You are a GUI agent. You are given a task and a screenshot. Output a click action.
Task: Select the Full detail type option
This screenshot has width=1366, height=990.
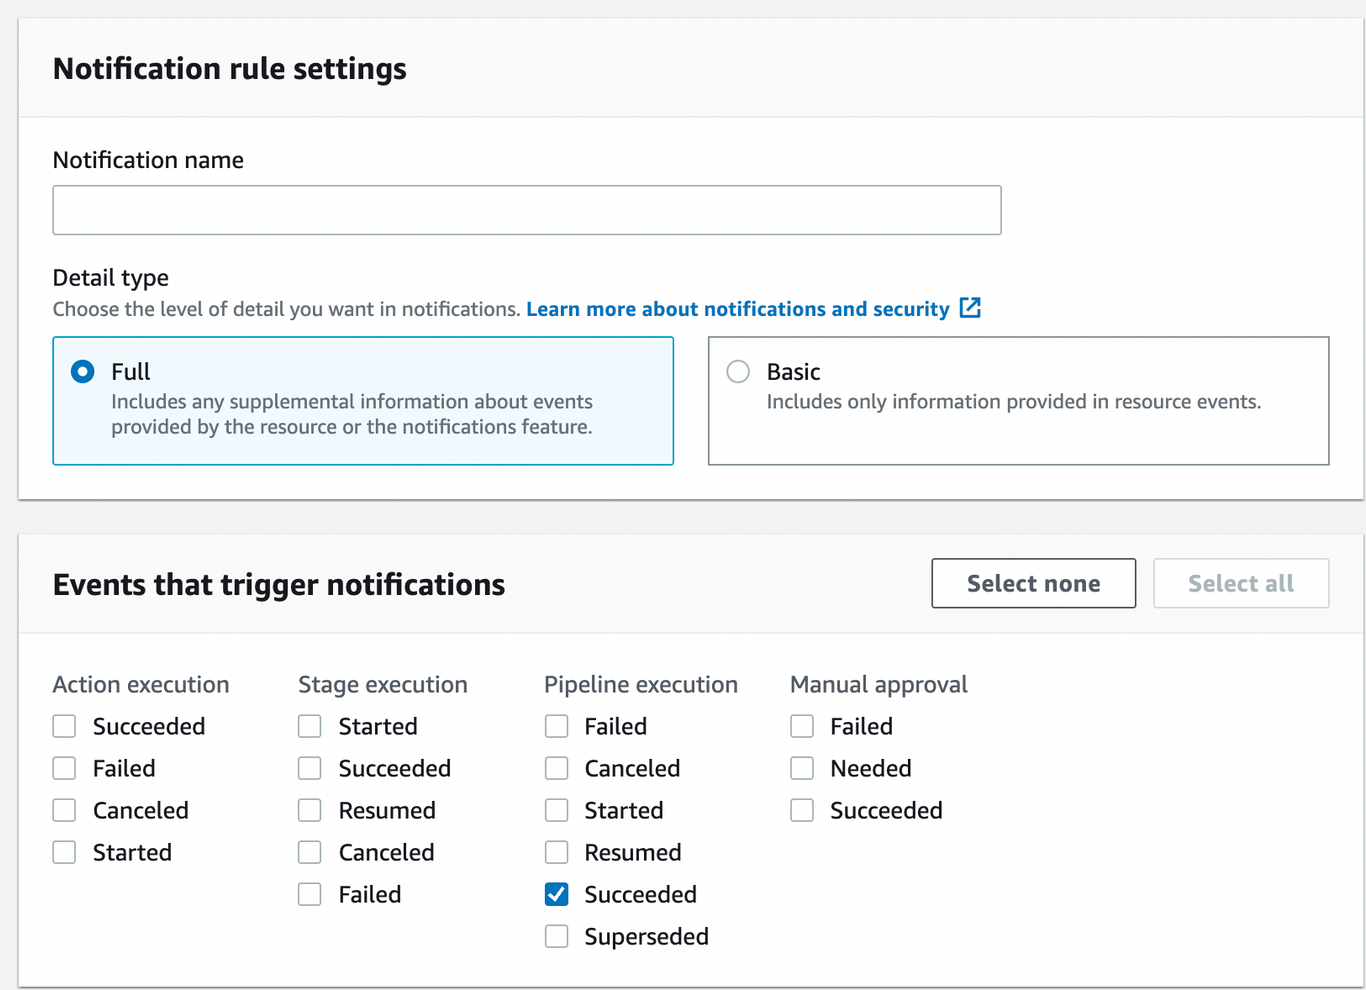(82, 371)
